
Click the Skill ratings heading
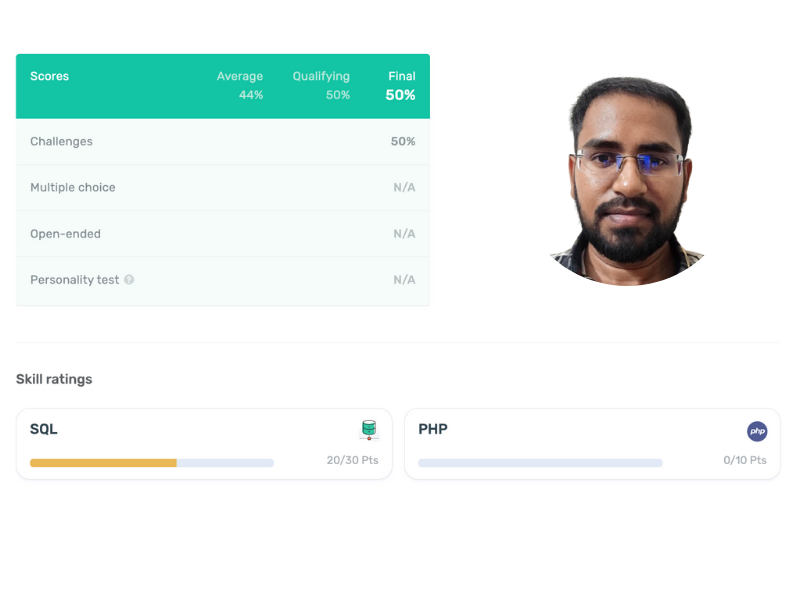54,379
